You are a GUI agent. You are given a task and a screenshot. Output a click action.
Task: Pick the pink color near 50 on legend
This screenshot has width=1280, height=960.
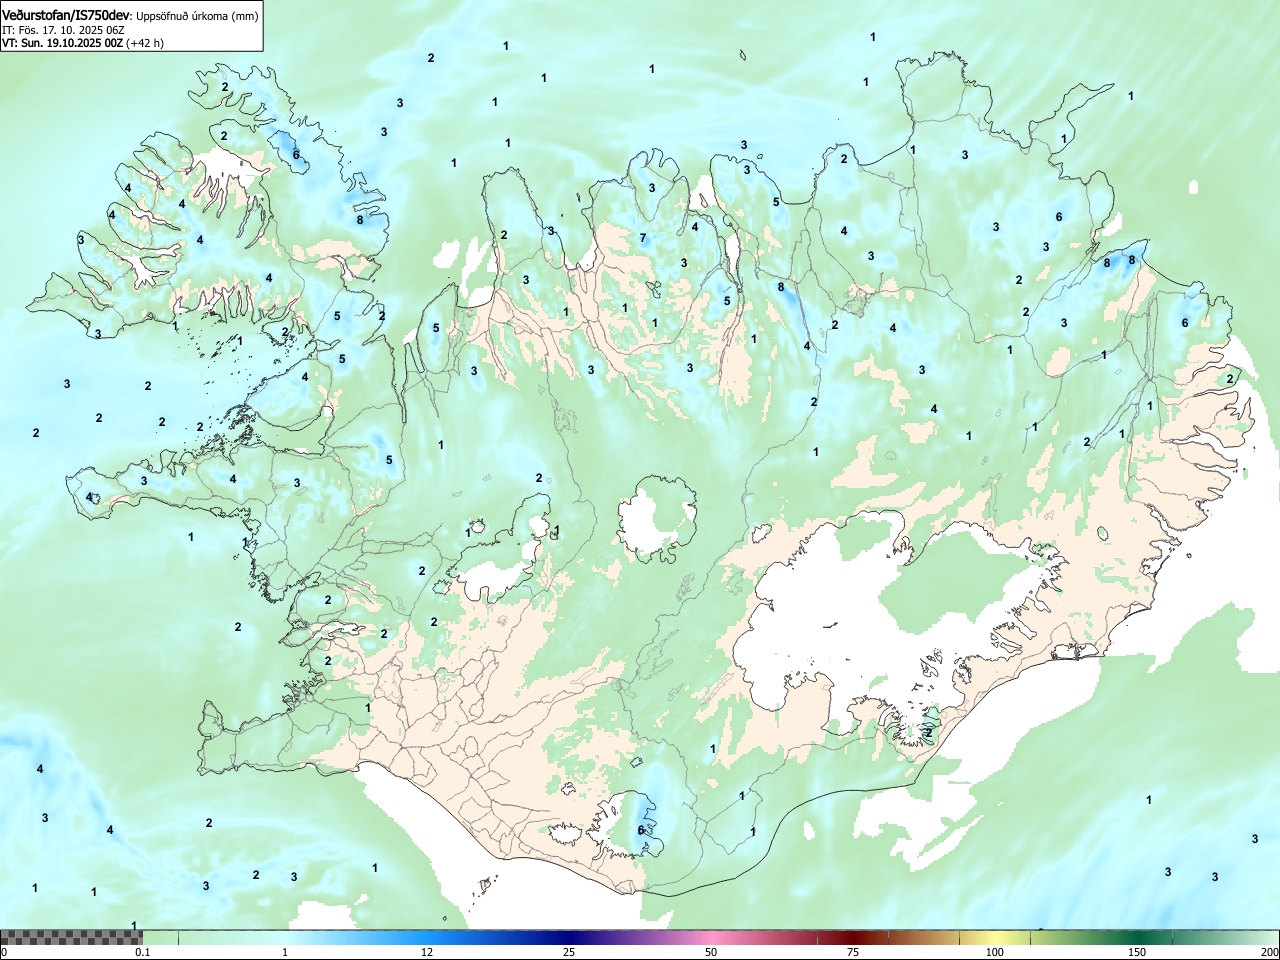(x=711, y=937)
